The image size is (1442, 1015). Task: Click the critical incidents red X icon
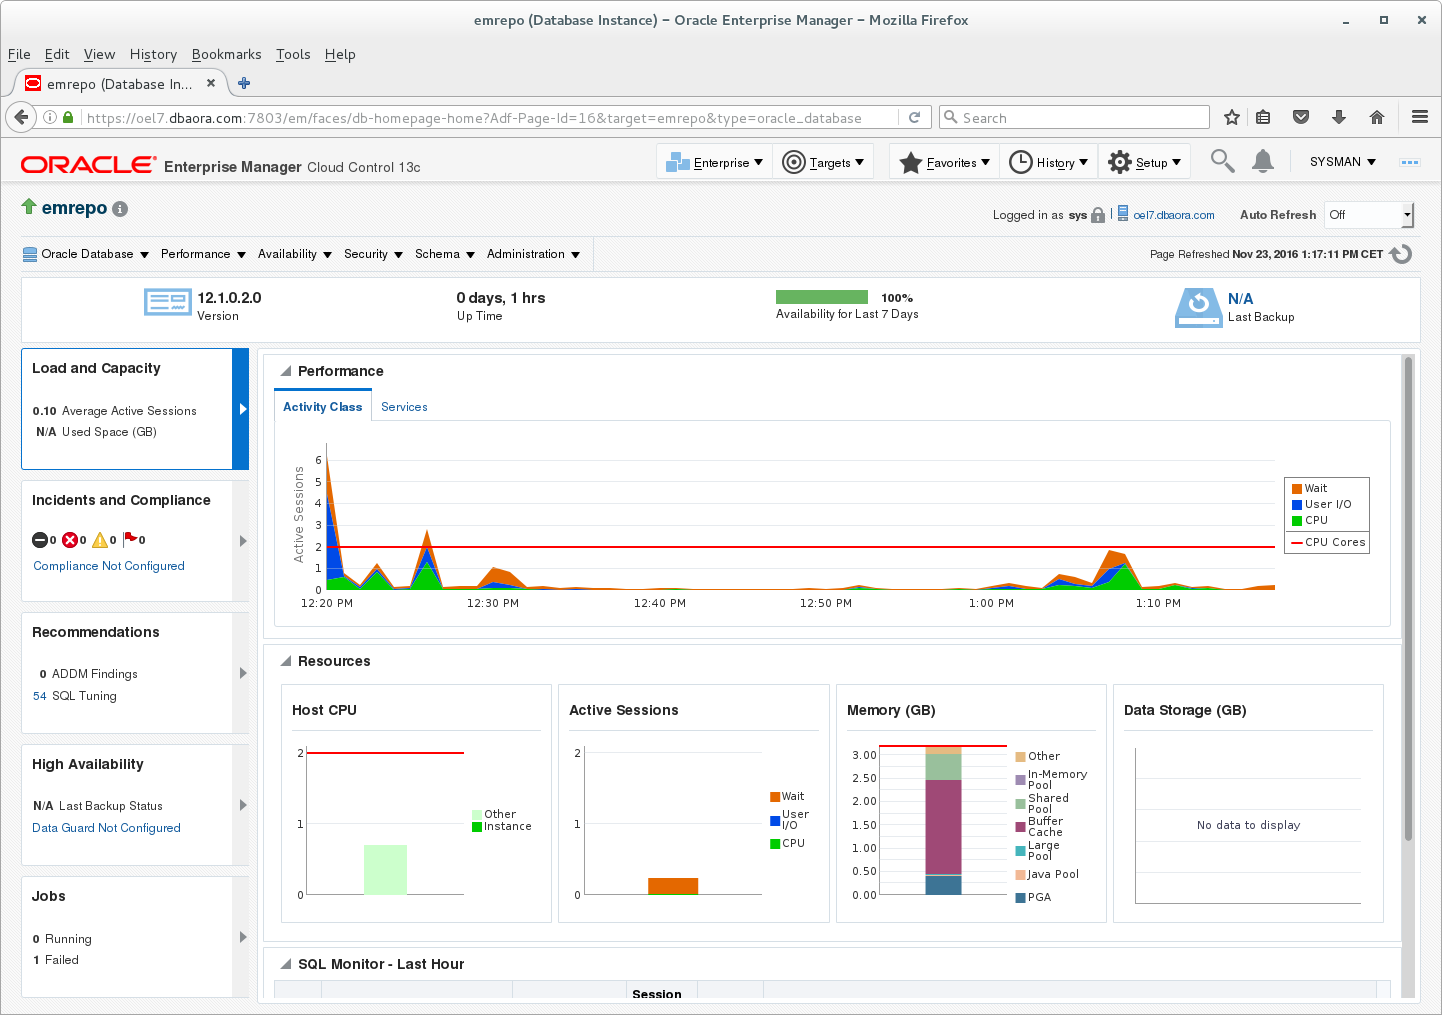70,540
